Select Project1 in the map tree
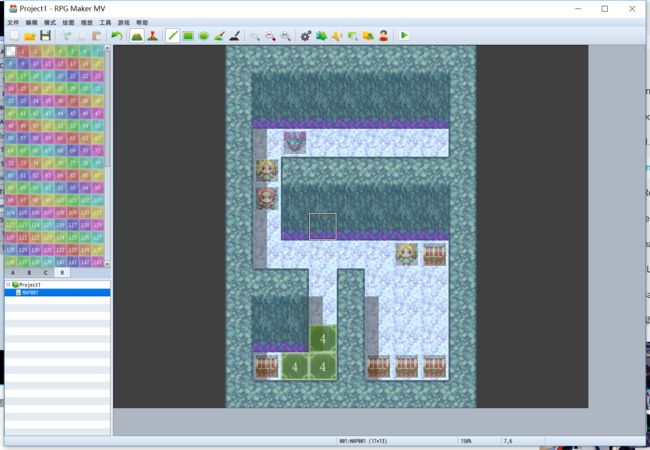 [29, 285]
